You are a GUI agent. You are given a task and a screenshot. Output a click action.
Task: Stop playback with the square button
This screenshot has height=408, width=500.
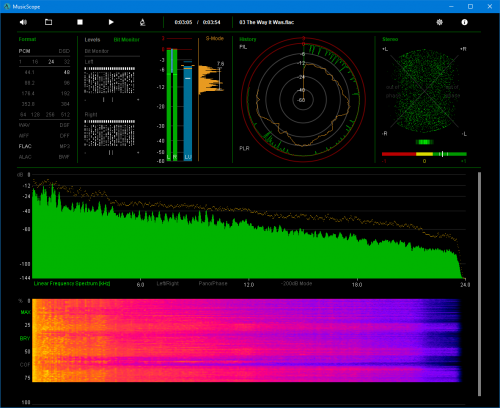[80, 22]
